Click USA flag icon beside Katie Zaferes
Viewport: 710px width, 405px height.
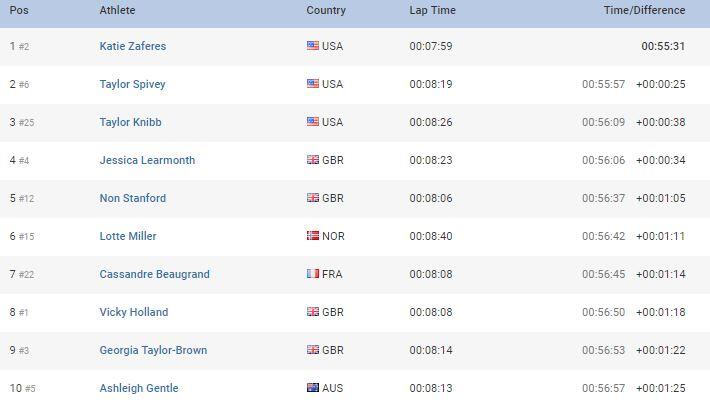pos(313,46)
